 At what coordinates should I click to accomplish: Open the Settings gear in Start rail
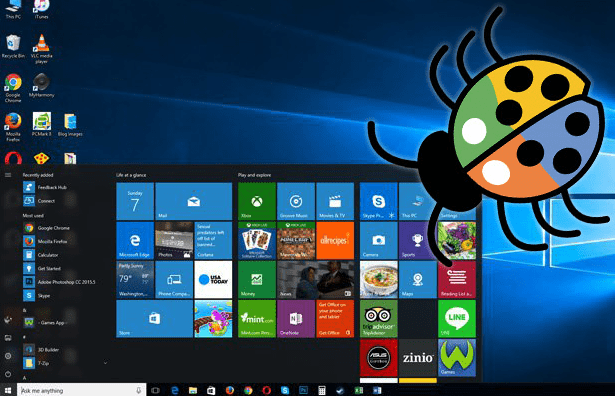click(8, 356)
